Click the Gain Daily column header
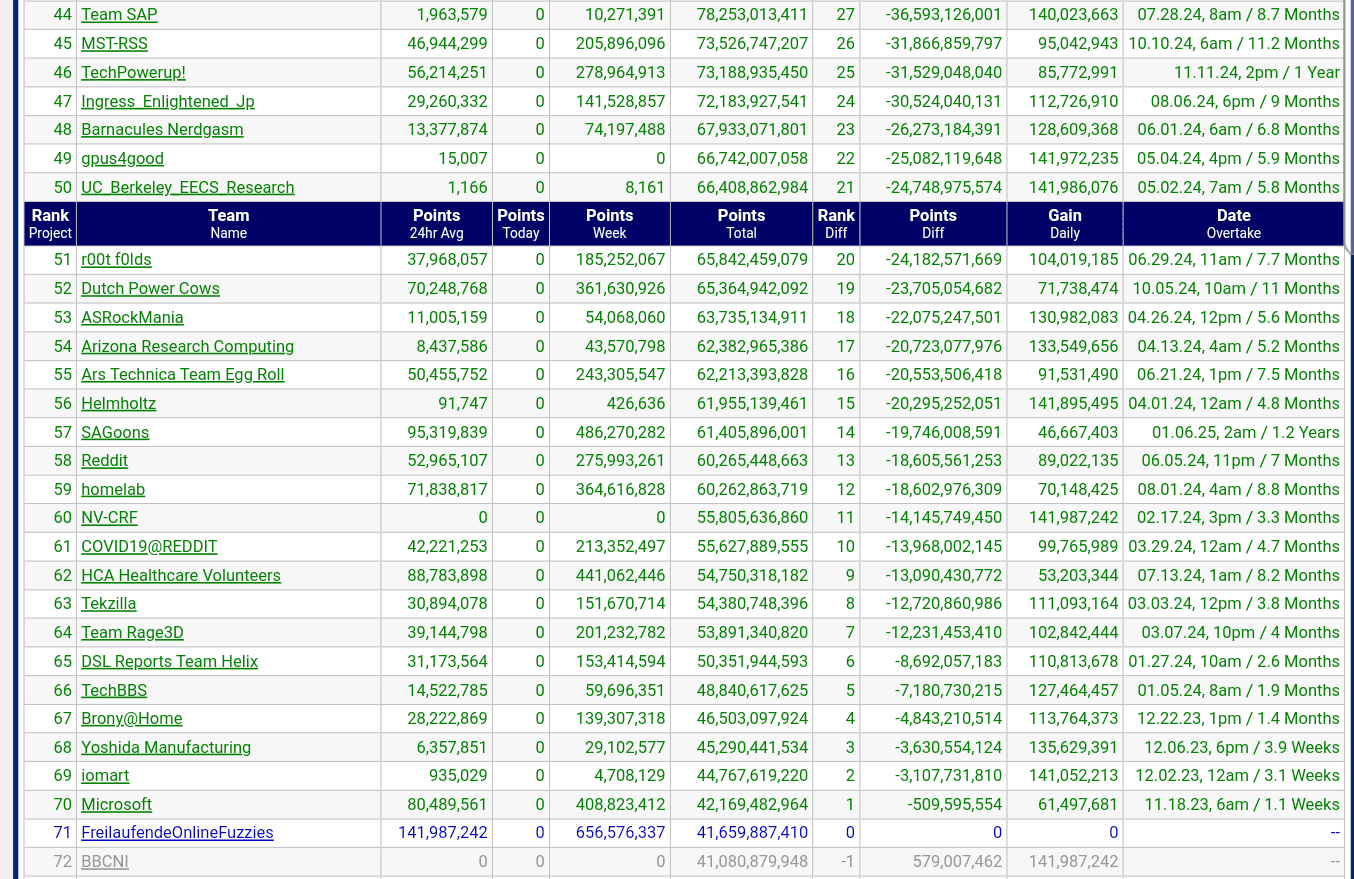This screenshot has height=879, width=1354. (1065, 224)
